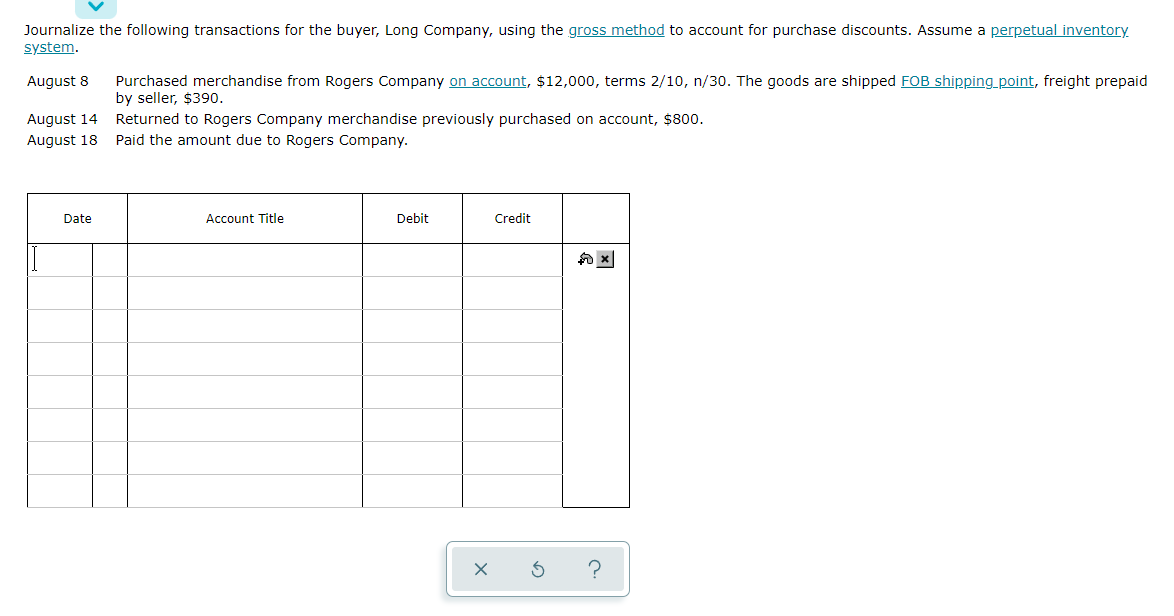This screenshot has width=1174, height=616.
Task: Open the perpetual inventory system link
Action: [1058, 30]
